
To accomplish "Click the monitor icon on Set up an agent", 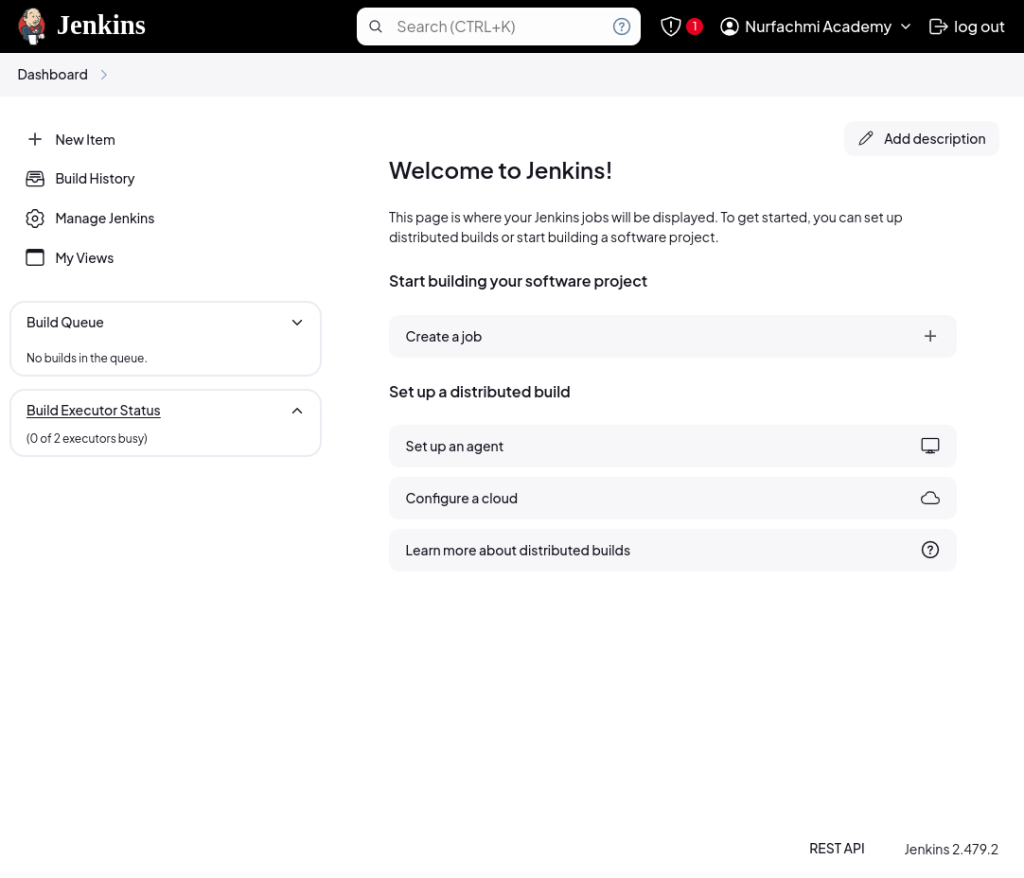I will point(930,446).
